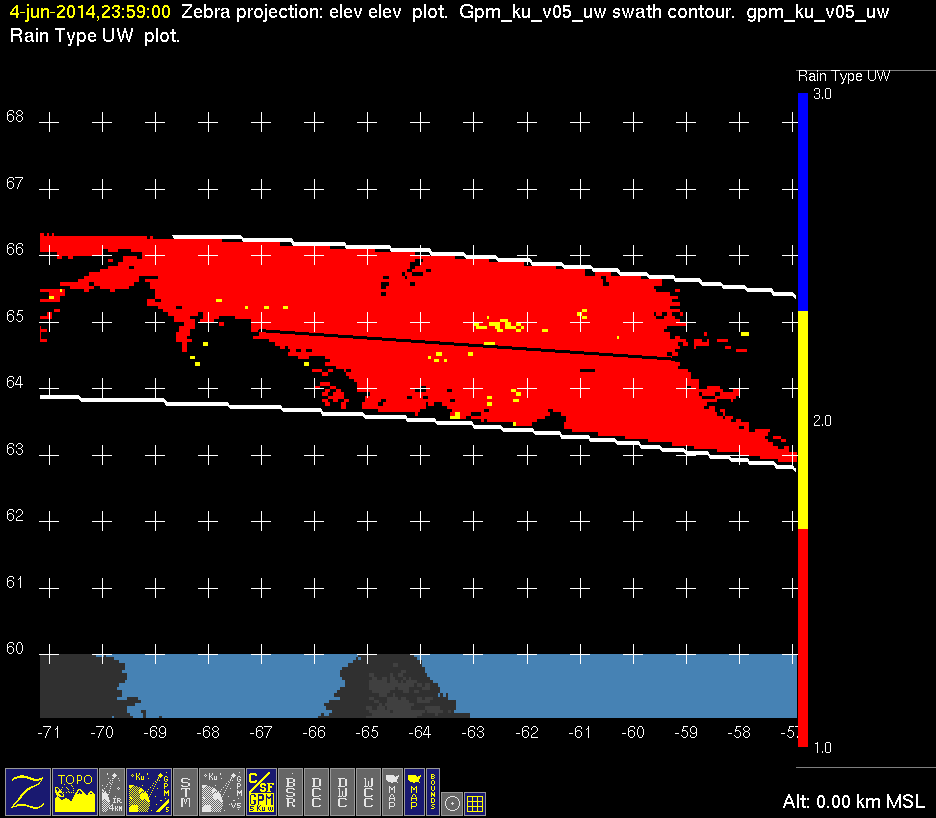Click the red segment of the color bar
Image resolution: width=936 pixels, height=818 pixels.
pyautogui.click(x=803, y=638)
